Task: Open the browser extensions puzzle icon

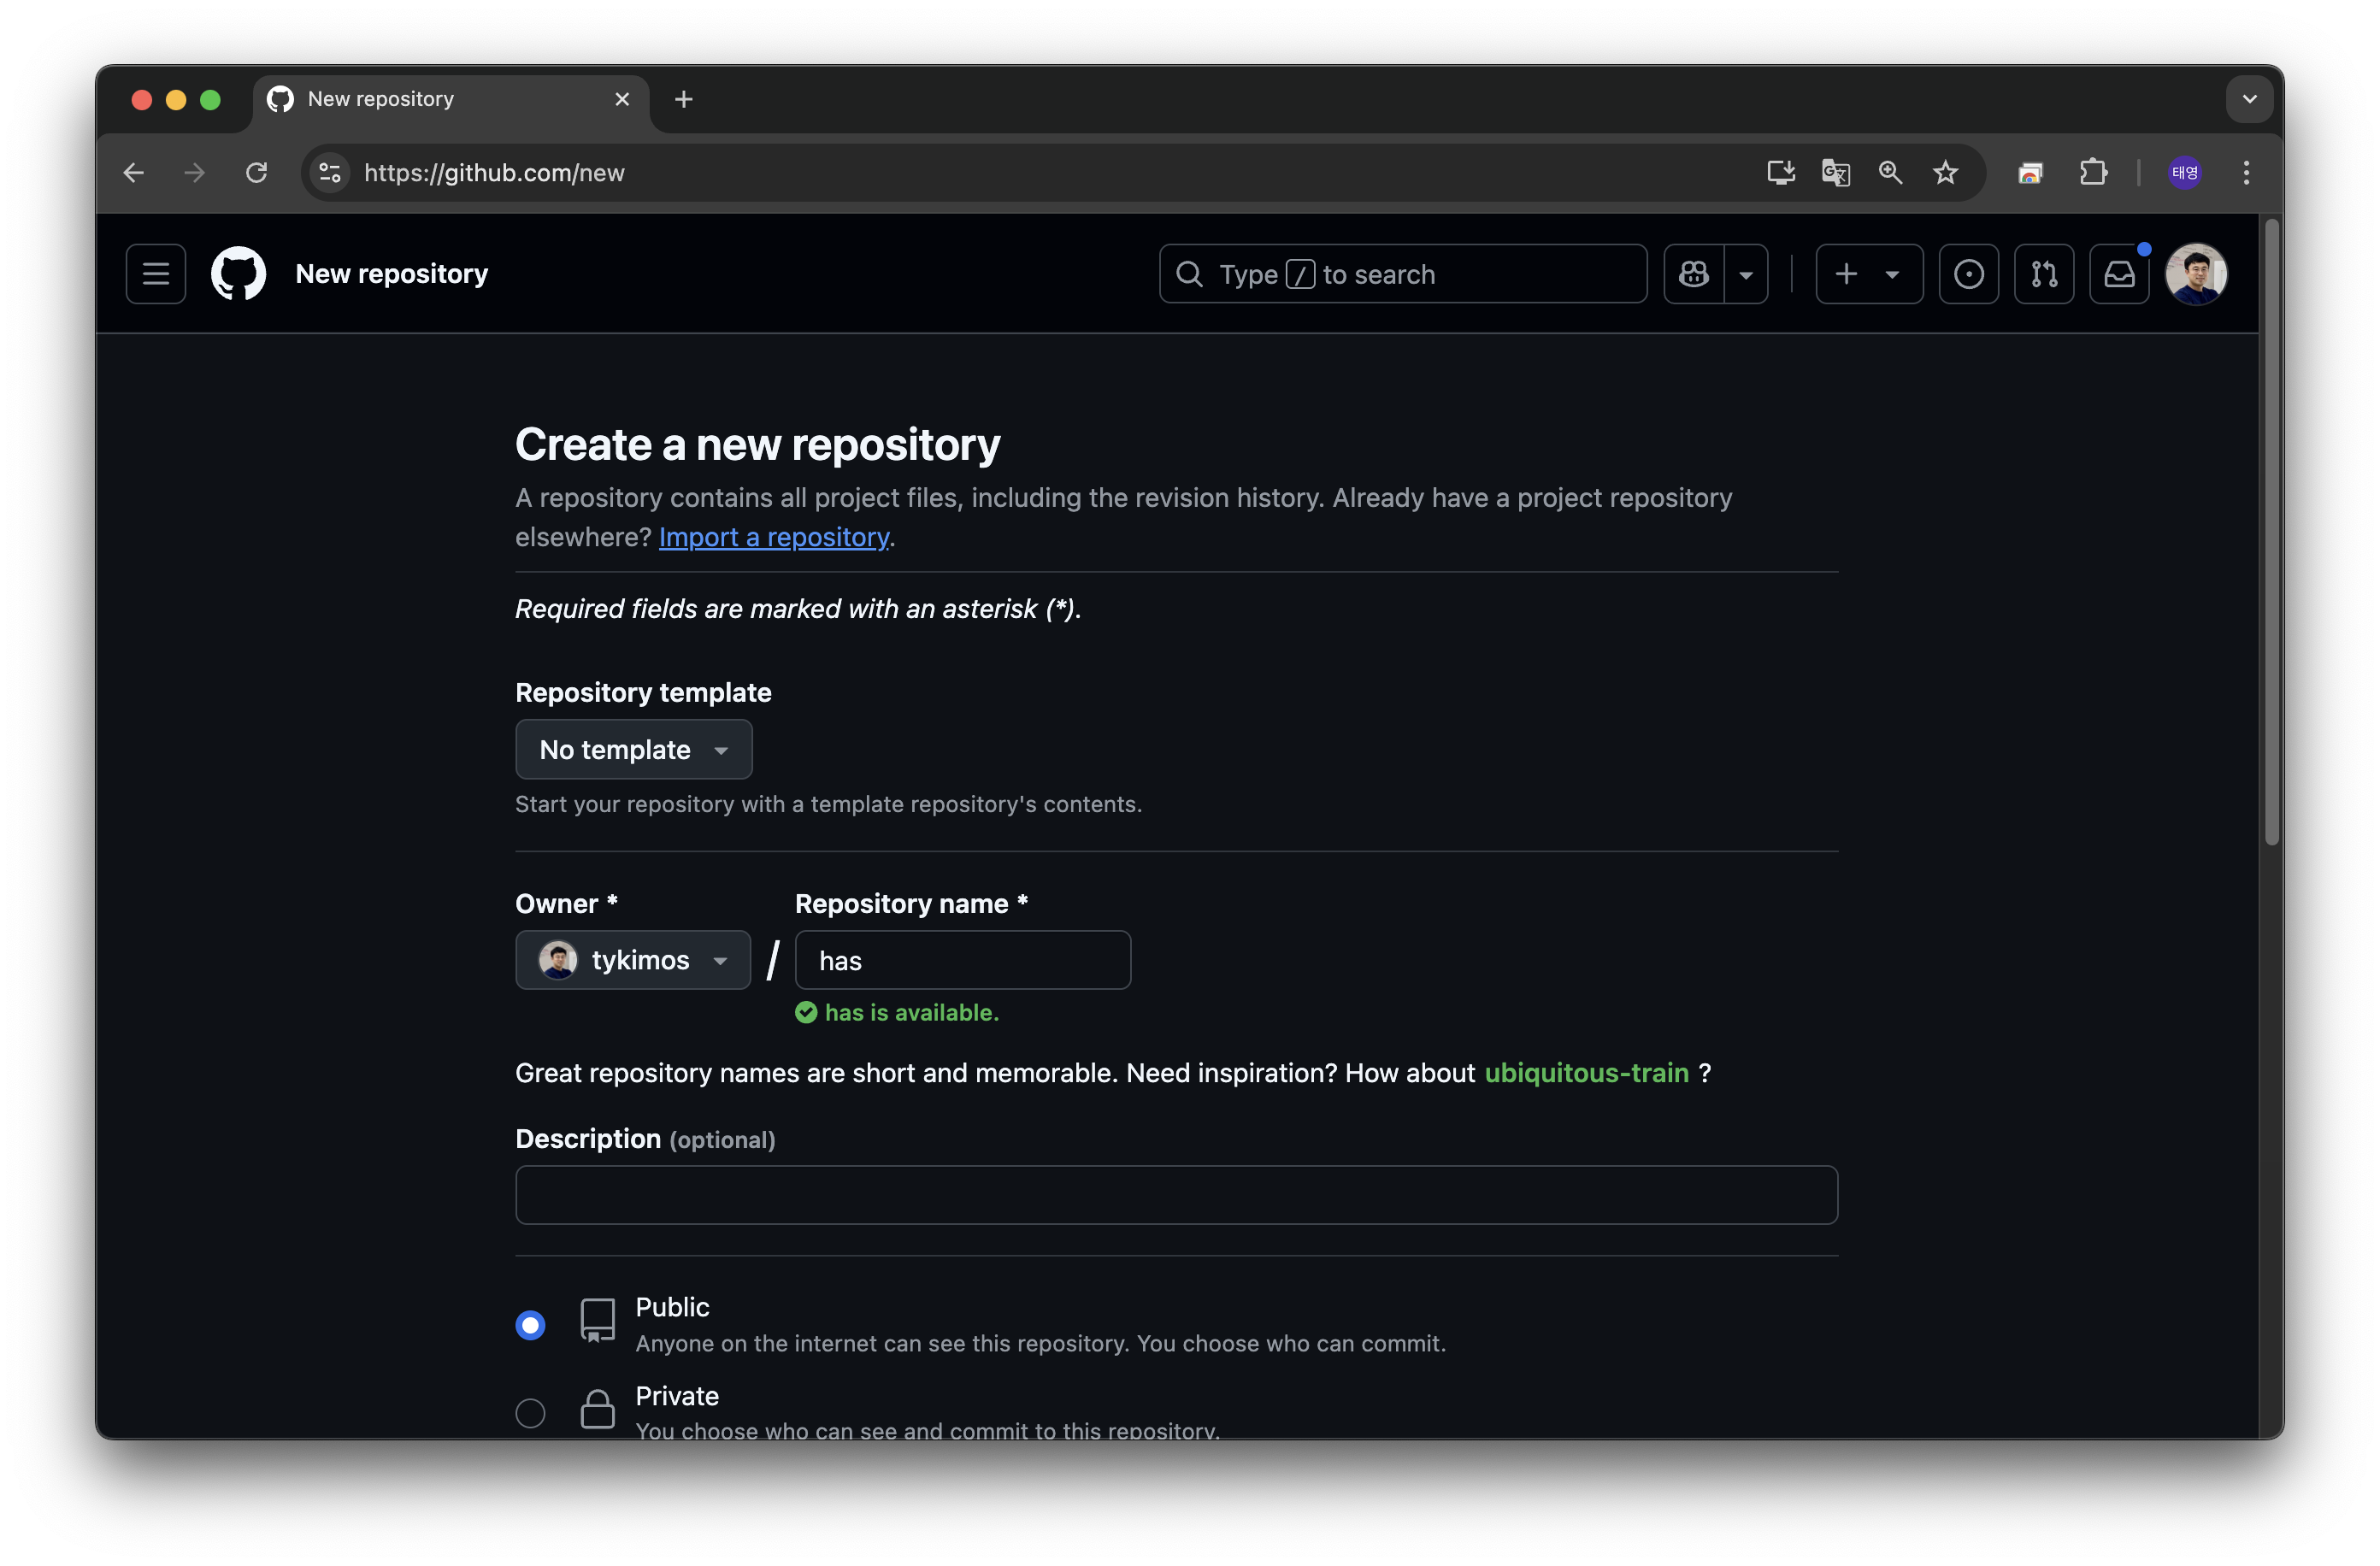Action: tap(2092, 173)
